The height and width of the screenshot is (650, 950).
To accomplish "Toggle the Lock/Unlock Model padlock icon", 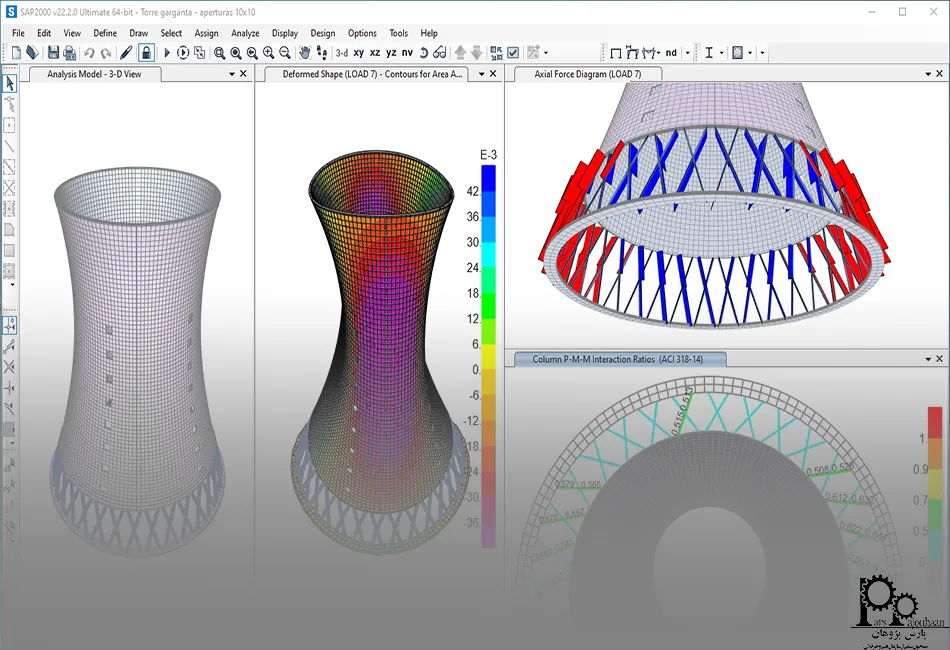I will coord(146,52).
